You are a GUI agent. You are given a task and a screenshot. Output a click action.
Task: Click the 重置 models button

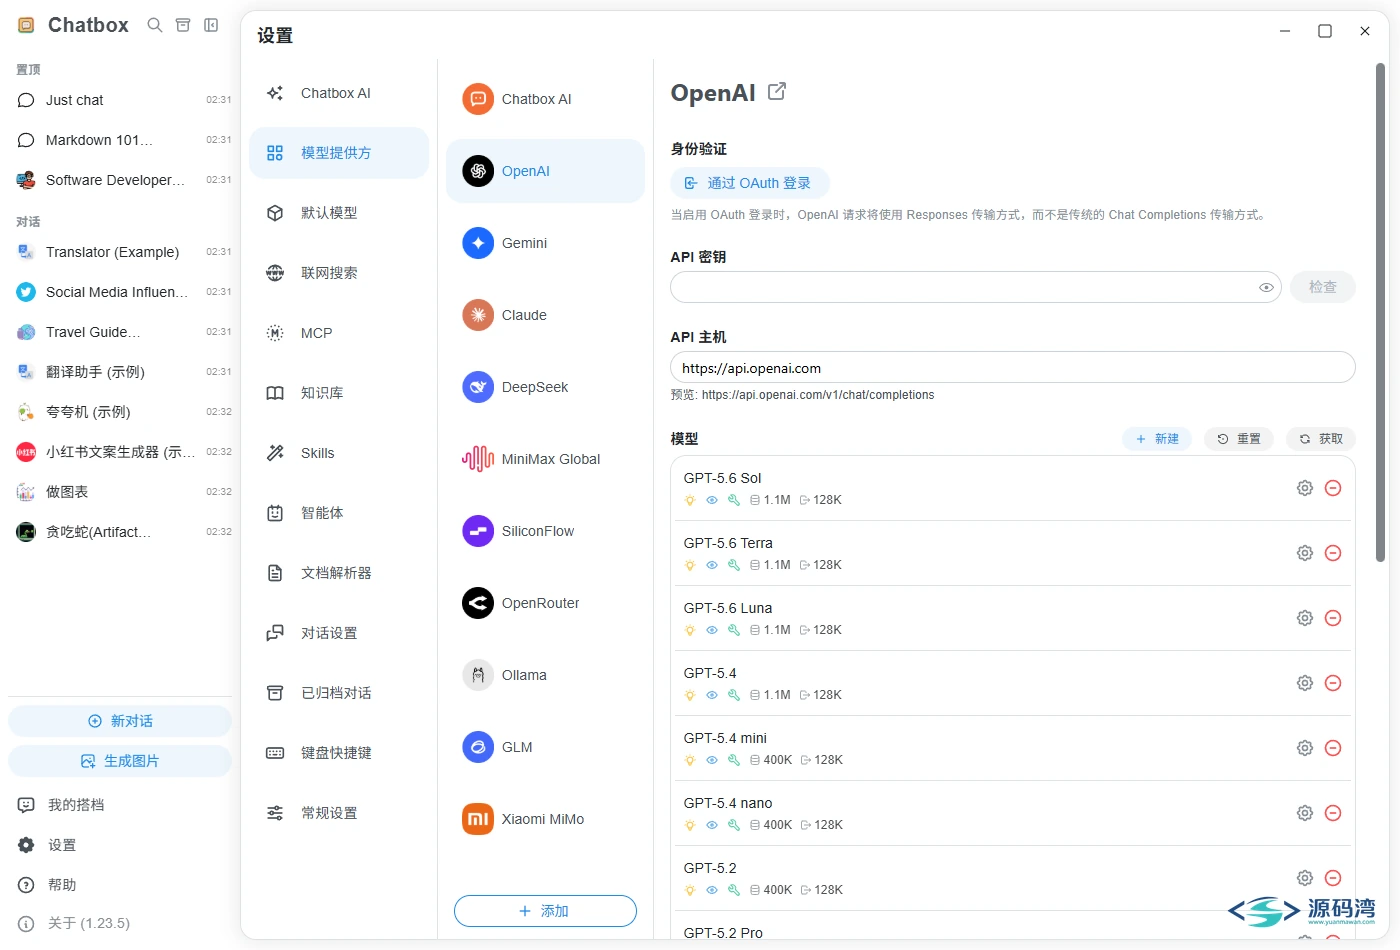[x=1239, y=439]
